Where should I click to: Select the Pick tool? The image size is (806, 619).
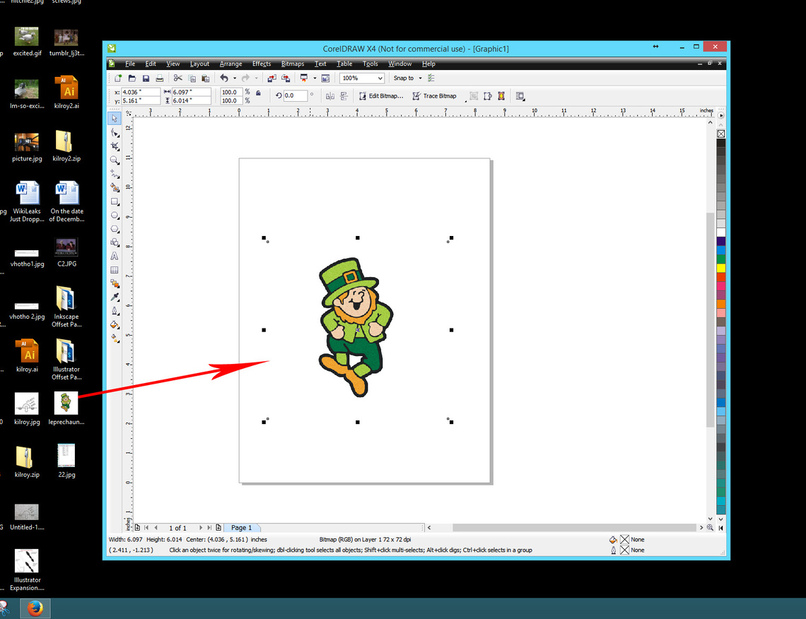click(x=116, y=118)
